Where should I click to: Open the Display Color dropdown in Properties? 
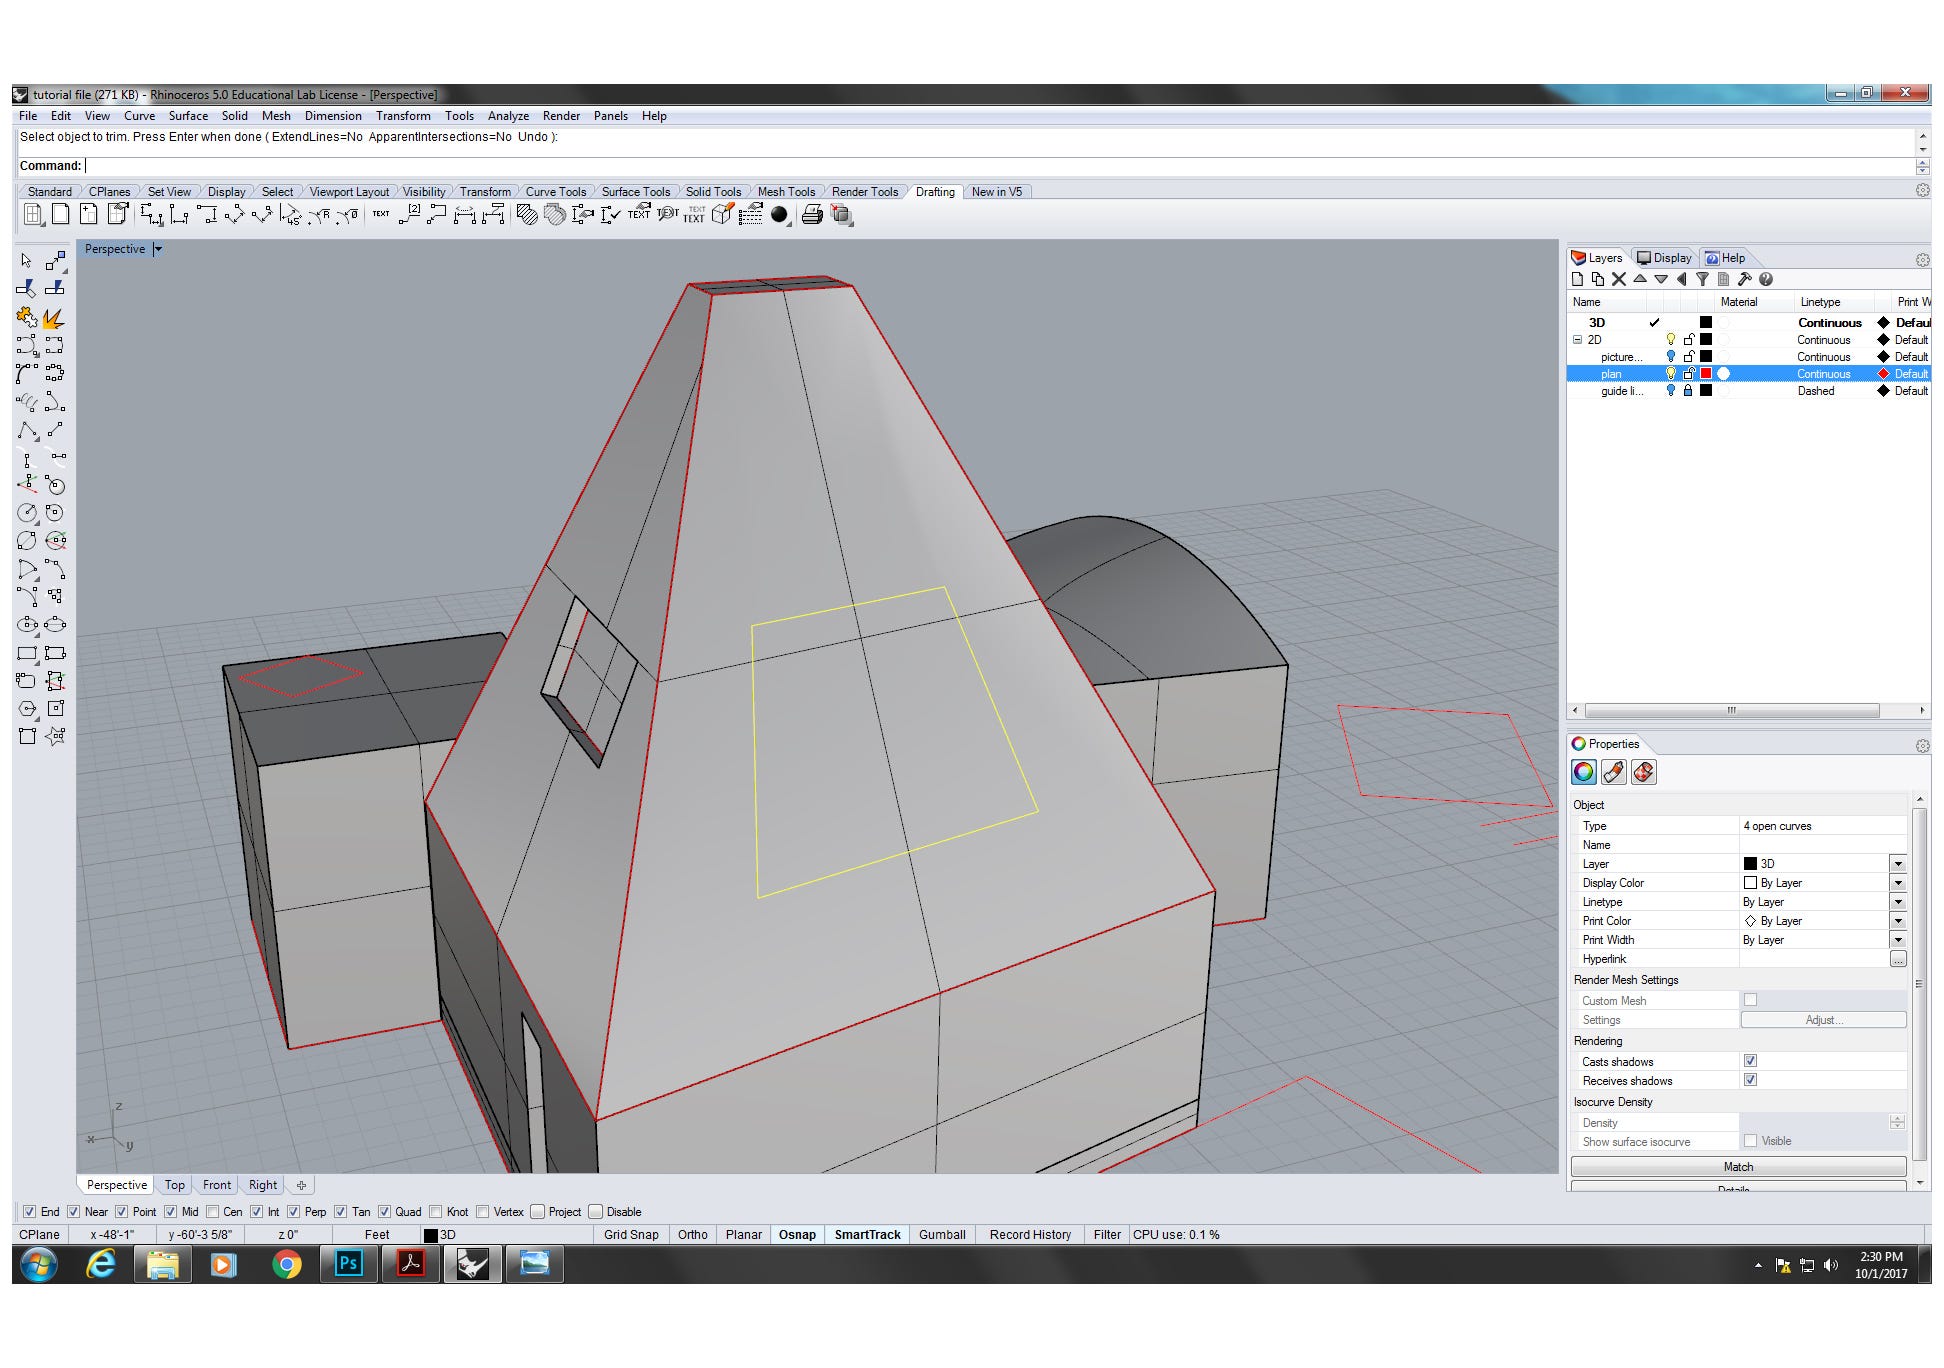pyautogui.click(x=1897, y=883)
